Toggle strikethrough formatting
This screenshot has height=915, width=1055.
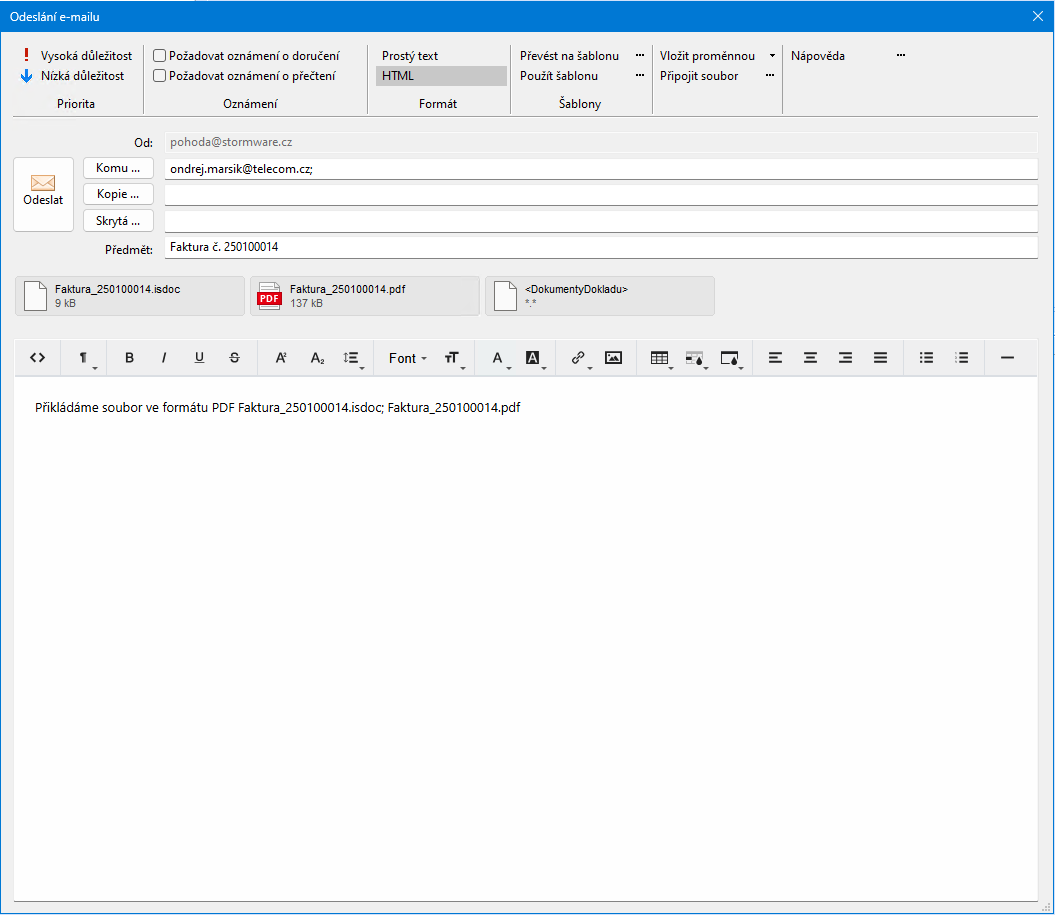click(x=234, y=358)
